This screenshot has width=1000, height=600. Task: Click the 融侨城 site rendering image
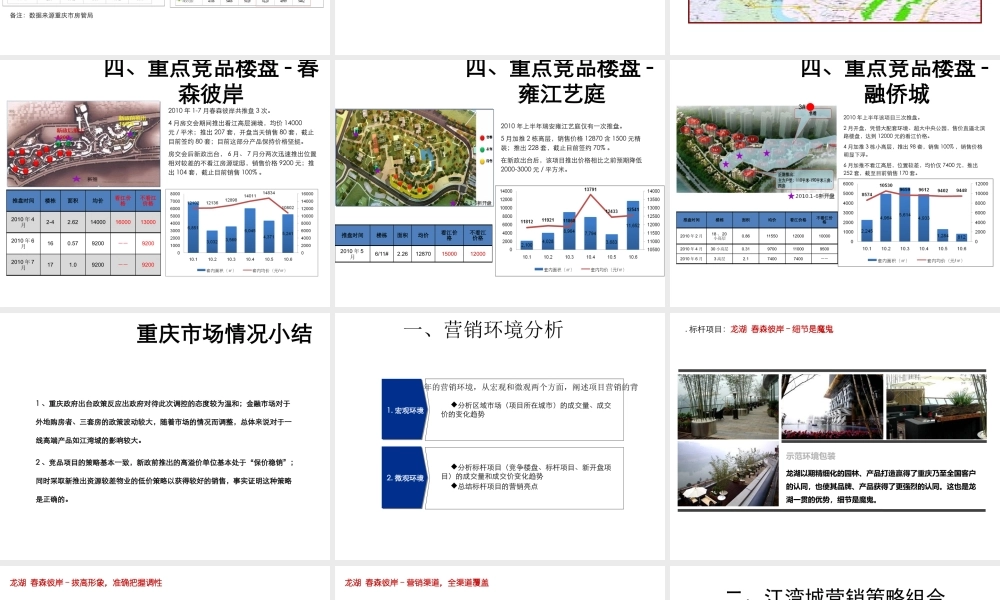coord(756,150)
